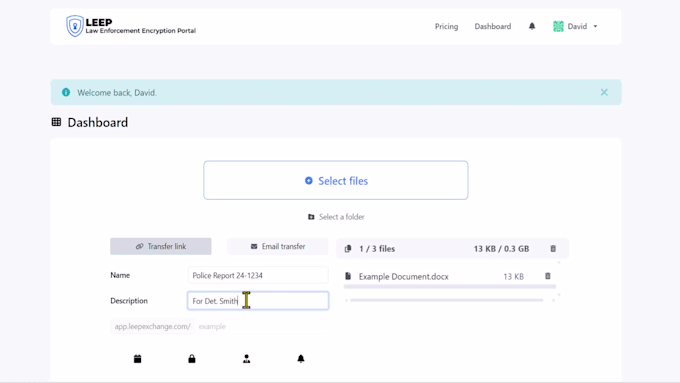Image resolution: width=680 pixels, height=383 pixels.
Task: Click David's green avatar icon
Action: 558,26
